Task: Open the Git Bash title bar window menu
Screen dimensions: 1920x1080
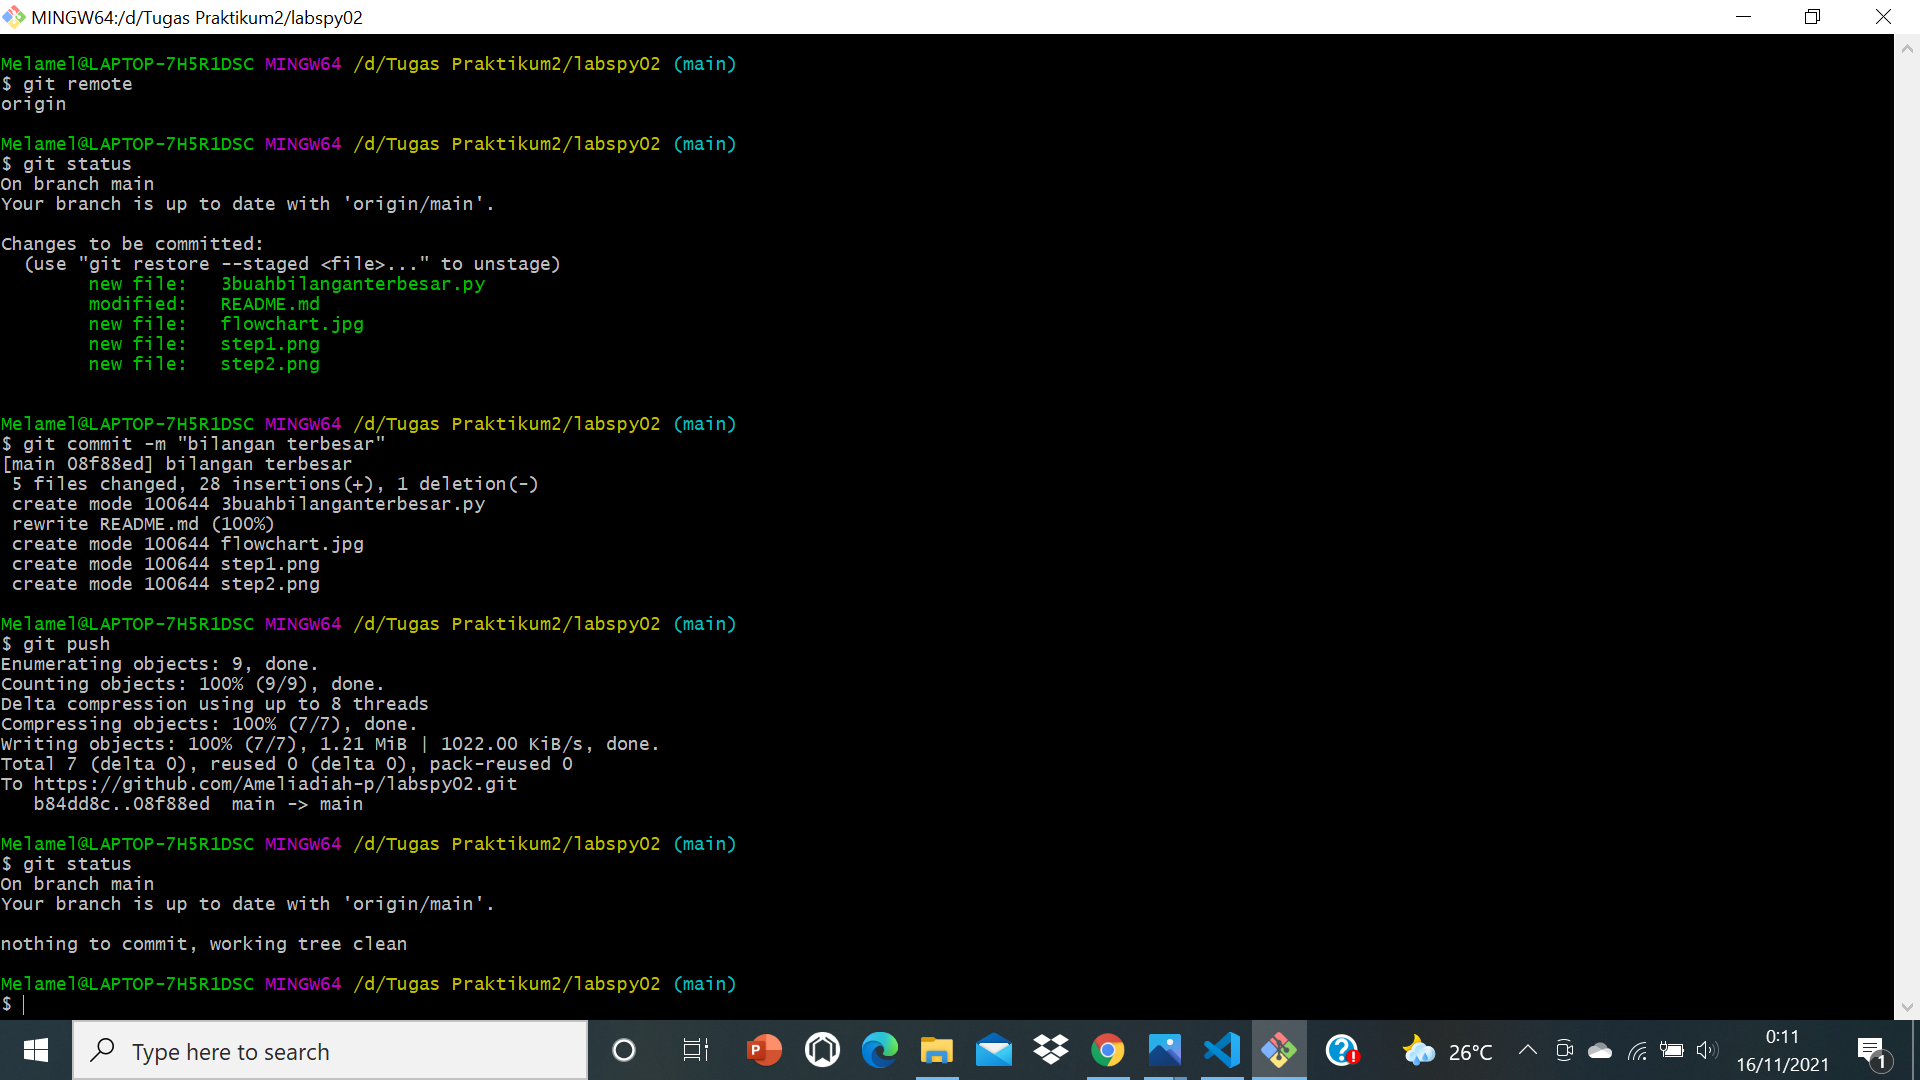Action: click(x=14, y=17)
